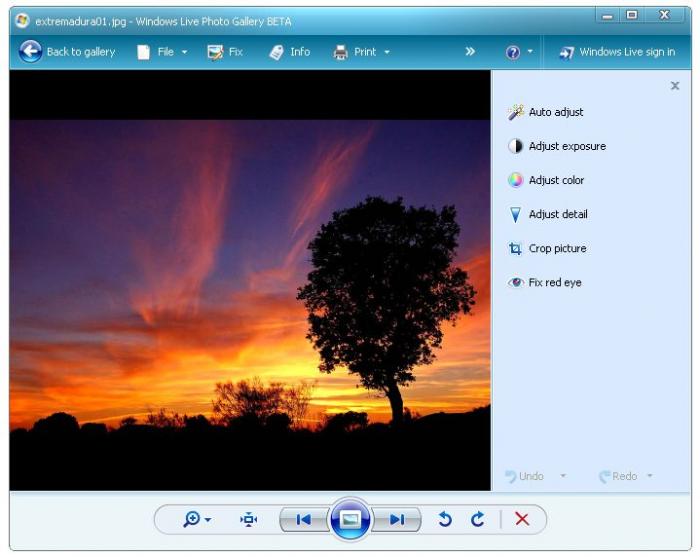Click the fit to window icon
Image resolution: width=700 pixels, height=557 pixels.
(249, 520)
